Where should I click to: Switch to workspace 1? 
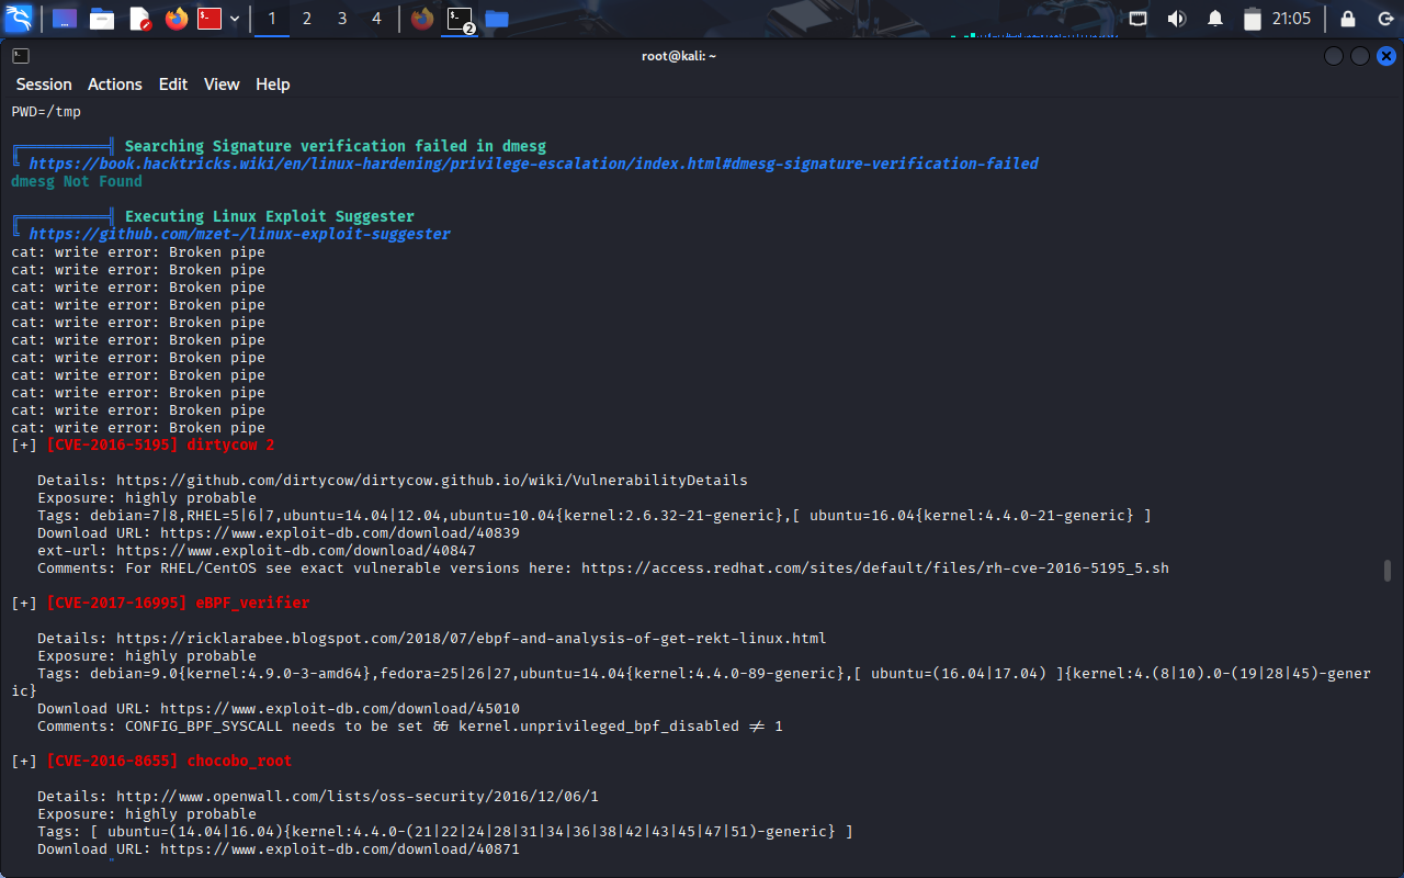tap(272, 18)
